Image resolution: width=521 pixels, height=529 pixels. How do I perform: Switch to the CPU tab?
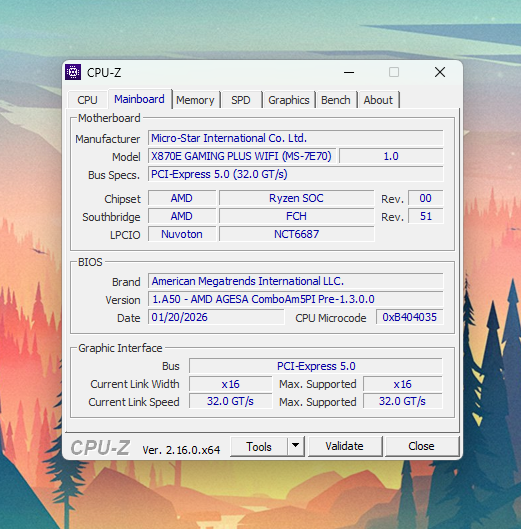tap(87, 100)
